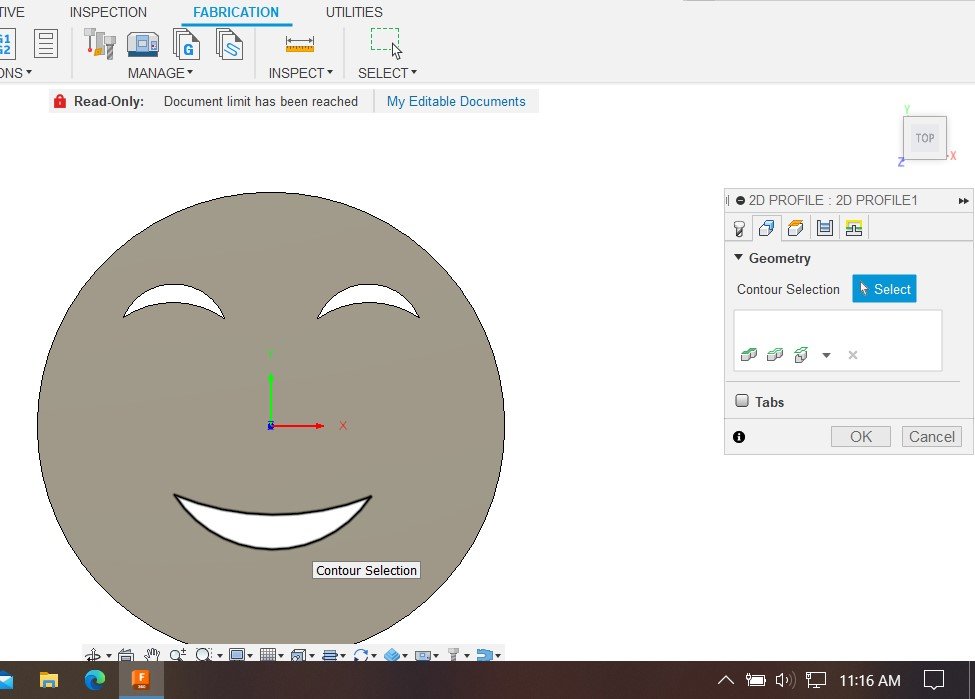975x699 pixels.
Task: Switch to the Inspection tab
Action: click(x=108, y=12)
